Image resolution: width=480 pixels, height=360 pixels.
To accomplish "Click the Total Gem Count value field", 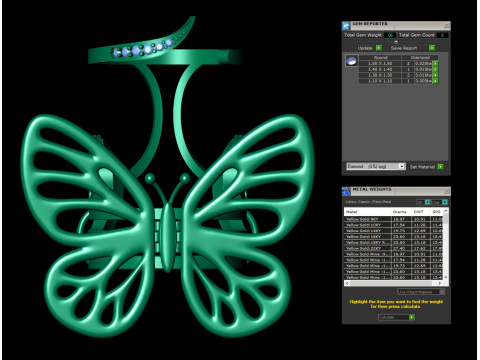I will point(442,35).
